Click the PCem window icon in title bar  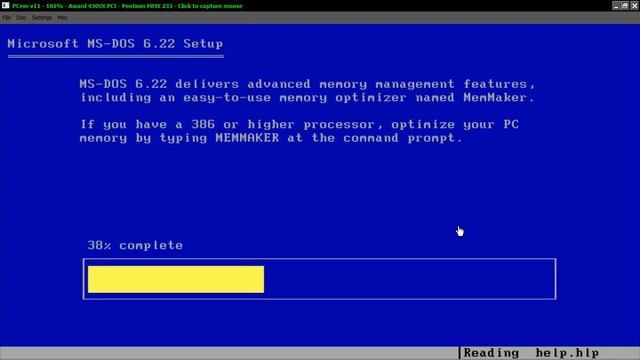click(x=5, y=5)
